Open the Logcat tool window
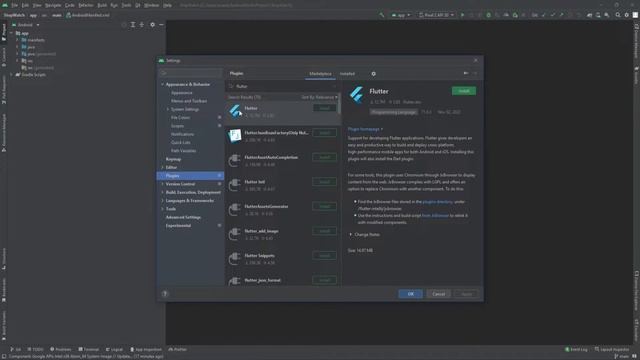Image resolution: width=640 pixels, height=360 pixels. click(114, 349)
